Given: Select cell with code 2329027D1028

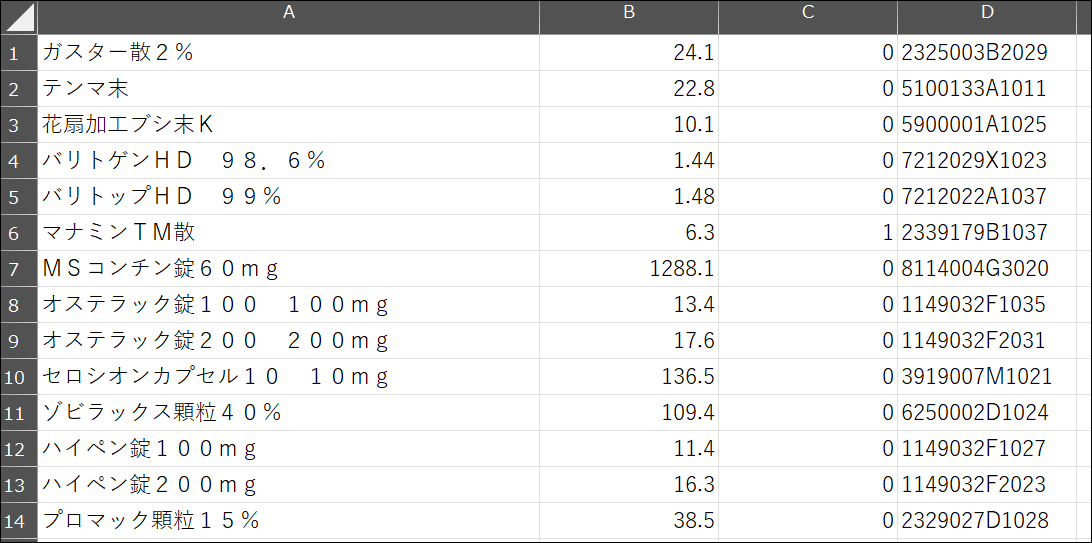Looking at the screenshot, I should click(987, 521).
